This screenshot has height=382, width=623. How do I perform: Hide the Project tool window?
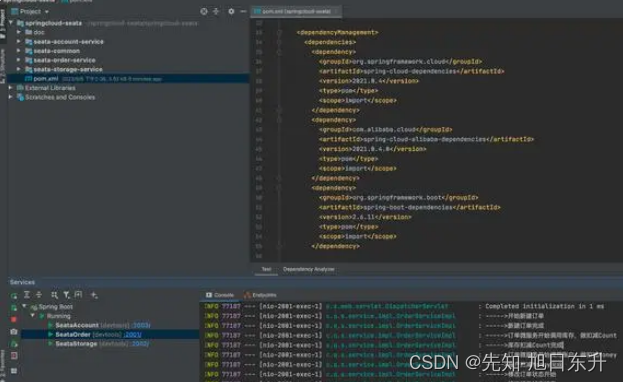(243, 12)
